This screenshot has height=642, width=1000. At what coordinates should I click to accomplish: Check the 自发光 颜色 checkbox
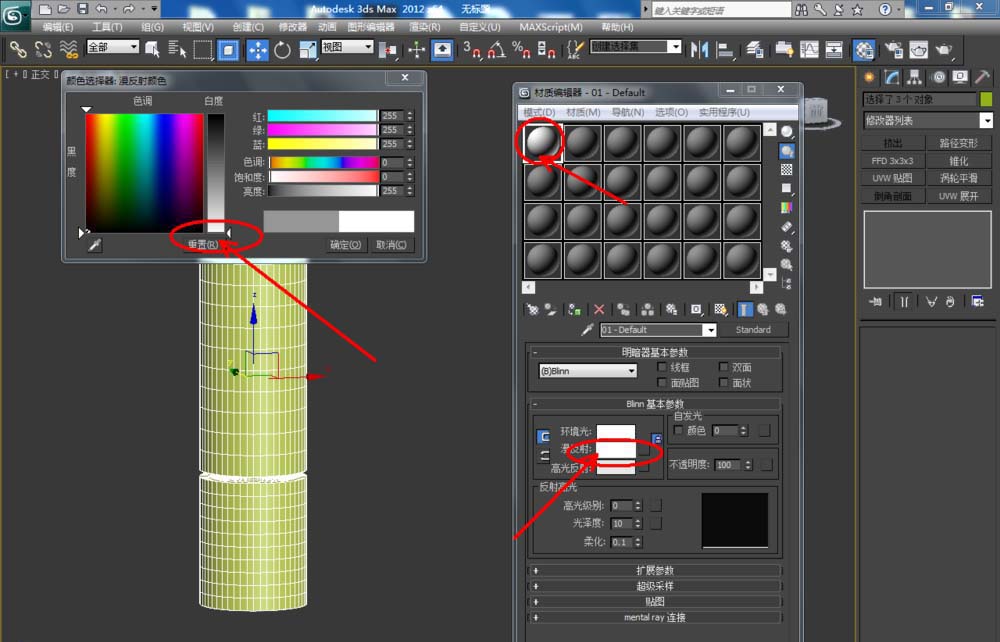point(679,430)
